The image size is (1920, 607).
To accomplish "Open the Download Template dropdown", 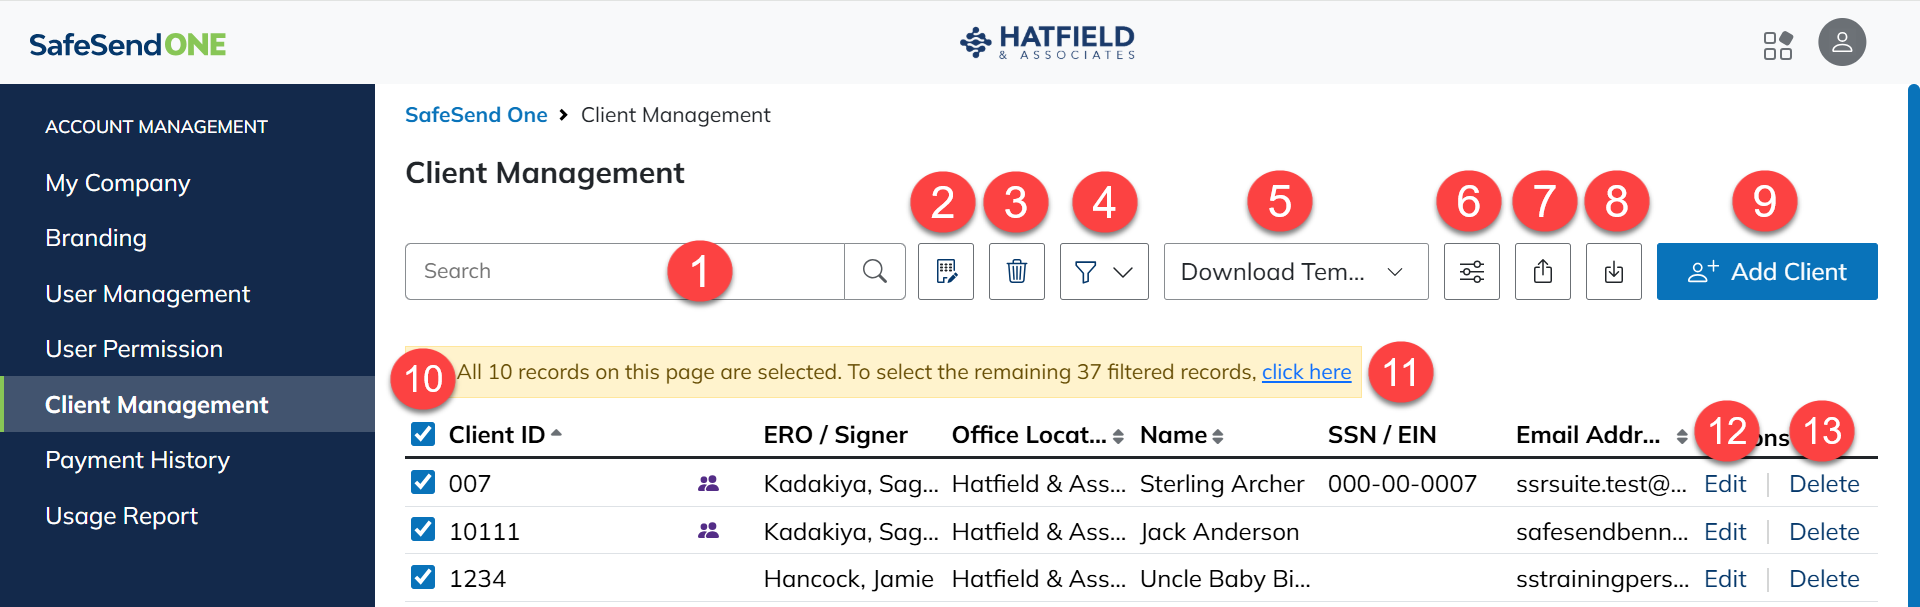I will click(1295, 271).
